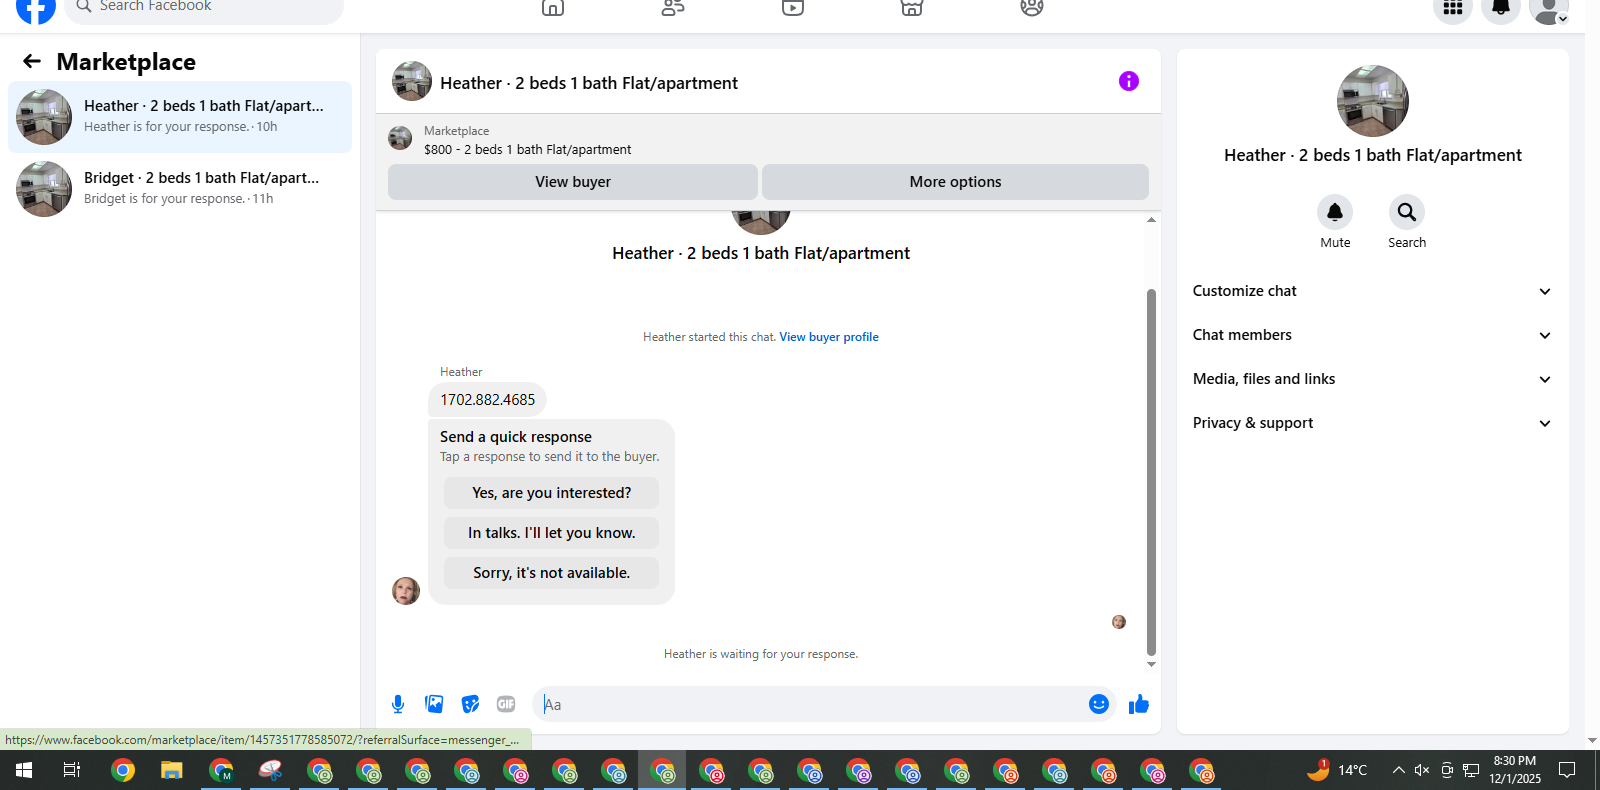1600x790 pixels.
Task: Search in conversation using the magnifier icon
Action: (x=1407, y=212)
